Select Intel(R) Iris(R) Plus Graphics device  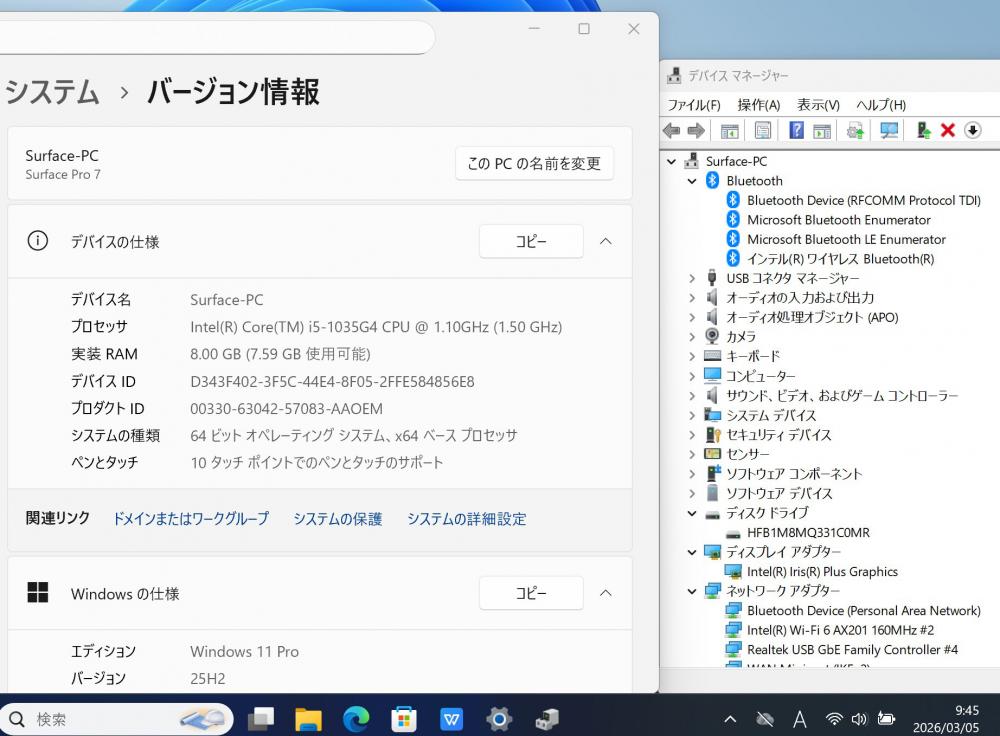[x=821, y=572]
